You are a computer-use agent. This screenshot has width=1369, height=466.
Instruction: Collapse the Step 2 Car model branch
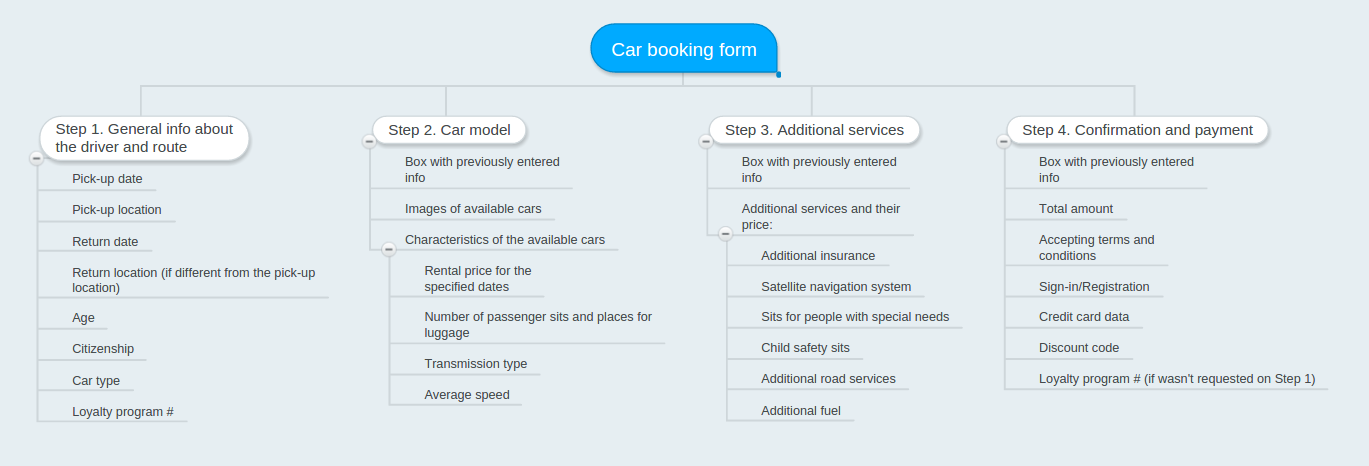click(369, 142)
